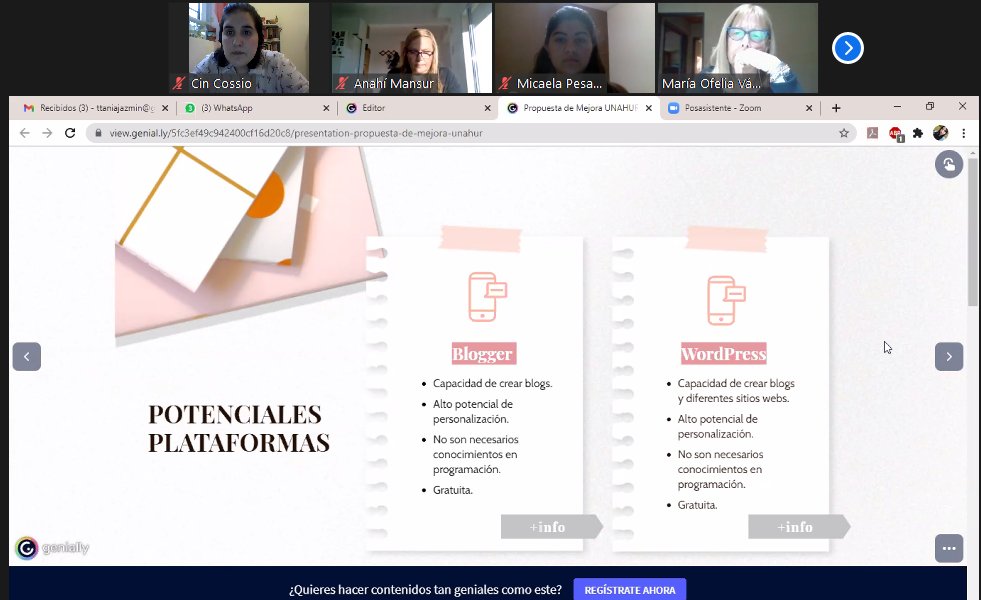Viewport: 981px width, 600px height.
Task: Click the Genially logo
Action: tap(53, 548)
